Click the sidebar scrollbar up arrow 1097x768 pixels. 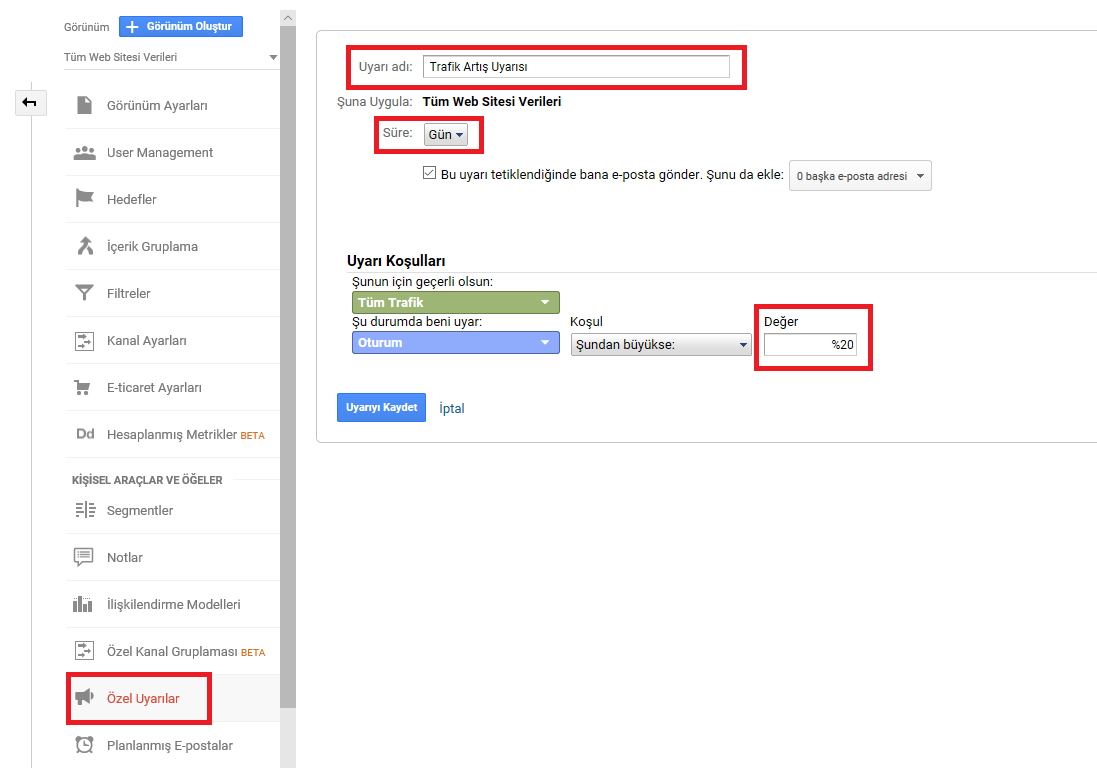[x=288, y=18]
